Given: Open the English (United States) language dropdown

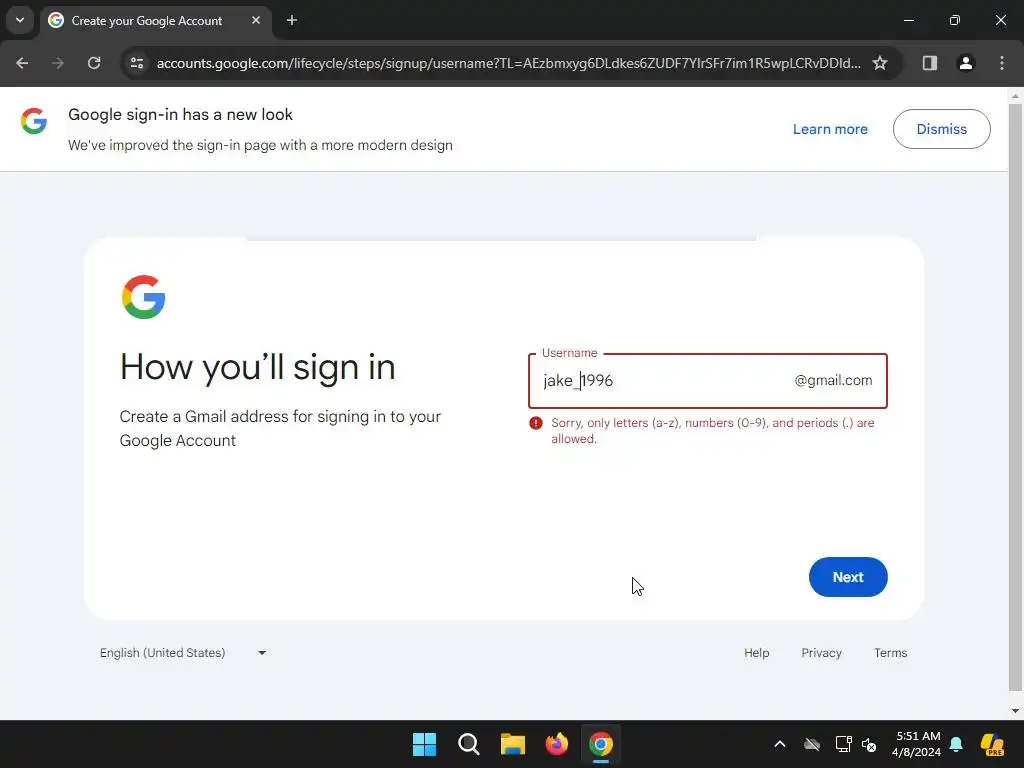Looking at the screenshot, I should coord(183,653).
